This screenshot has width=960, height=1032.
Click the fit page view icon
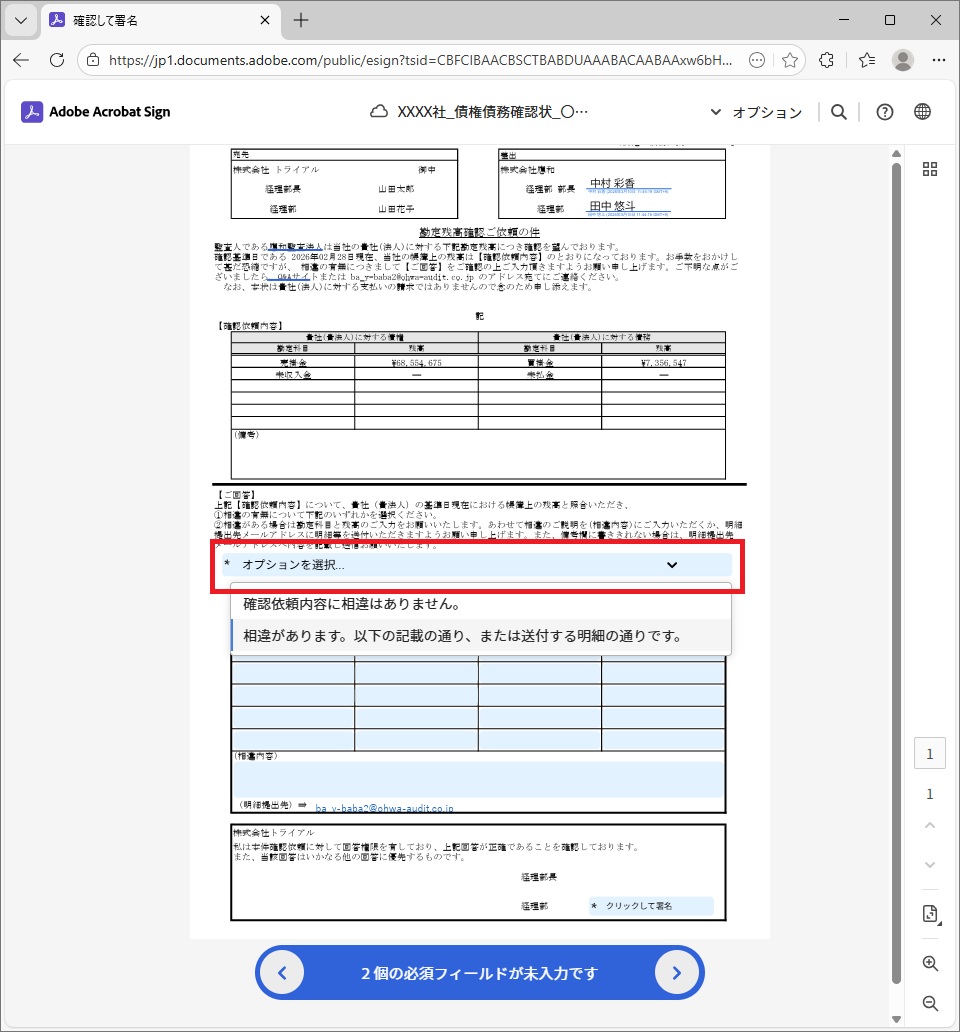click(x=930, y=914)
